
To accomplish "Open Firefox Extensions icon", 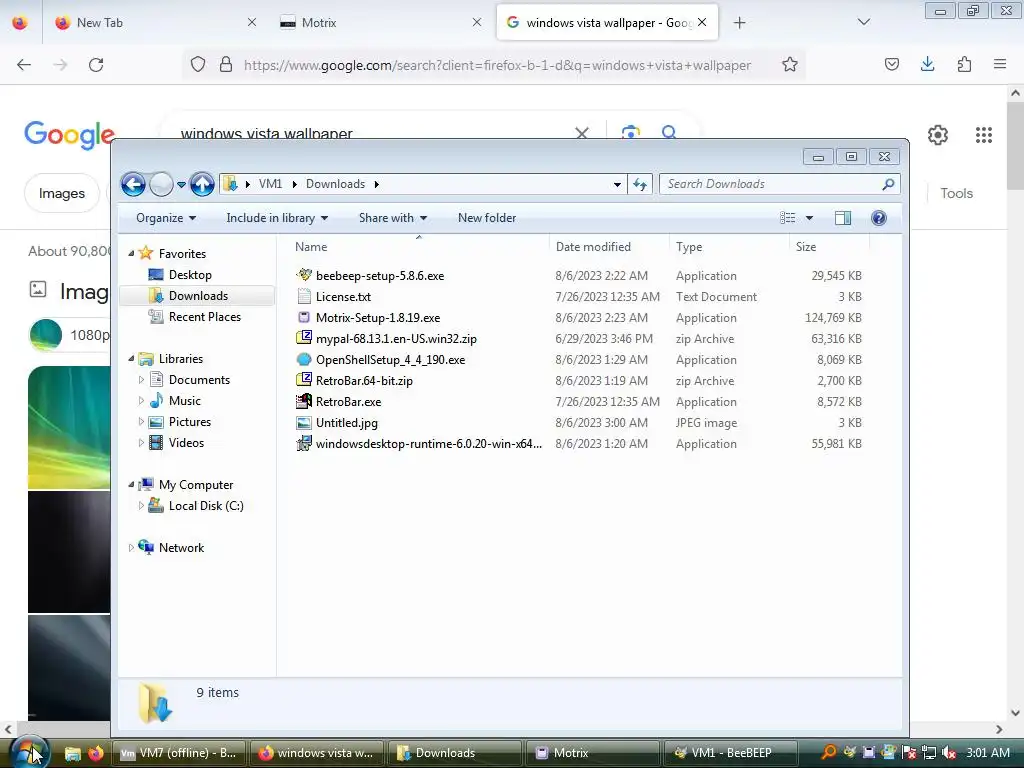I will pyautogui.click(x=964, y=64).
